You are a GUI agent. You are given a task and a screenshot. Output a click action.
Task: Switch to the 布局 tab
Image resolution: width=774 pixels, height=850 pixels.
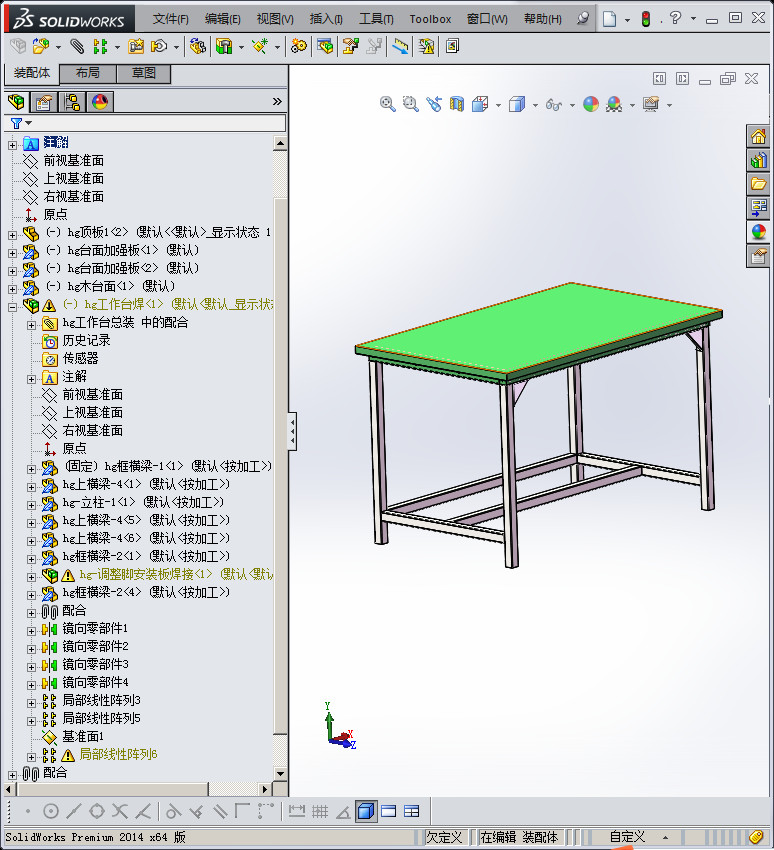[x=87, y=73]
